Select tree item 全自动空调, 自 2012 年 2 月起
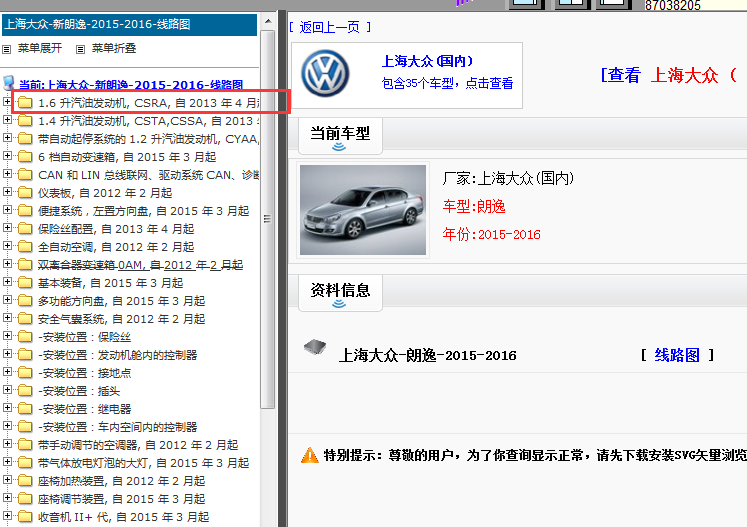The width and height of the screenshot is (747, 527). [x=116, y=247]
